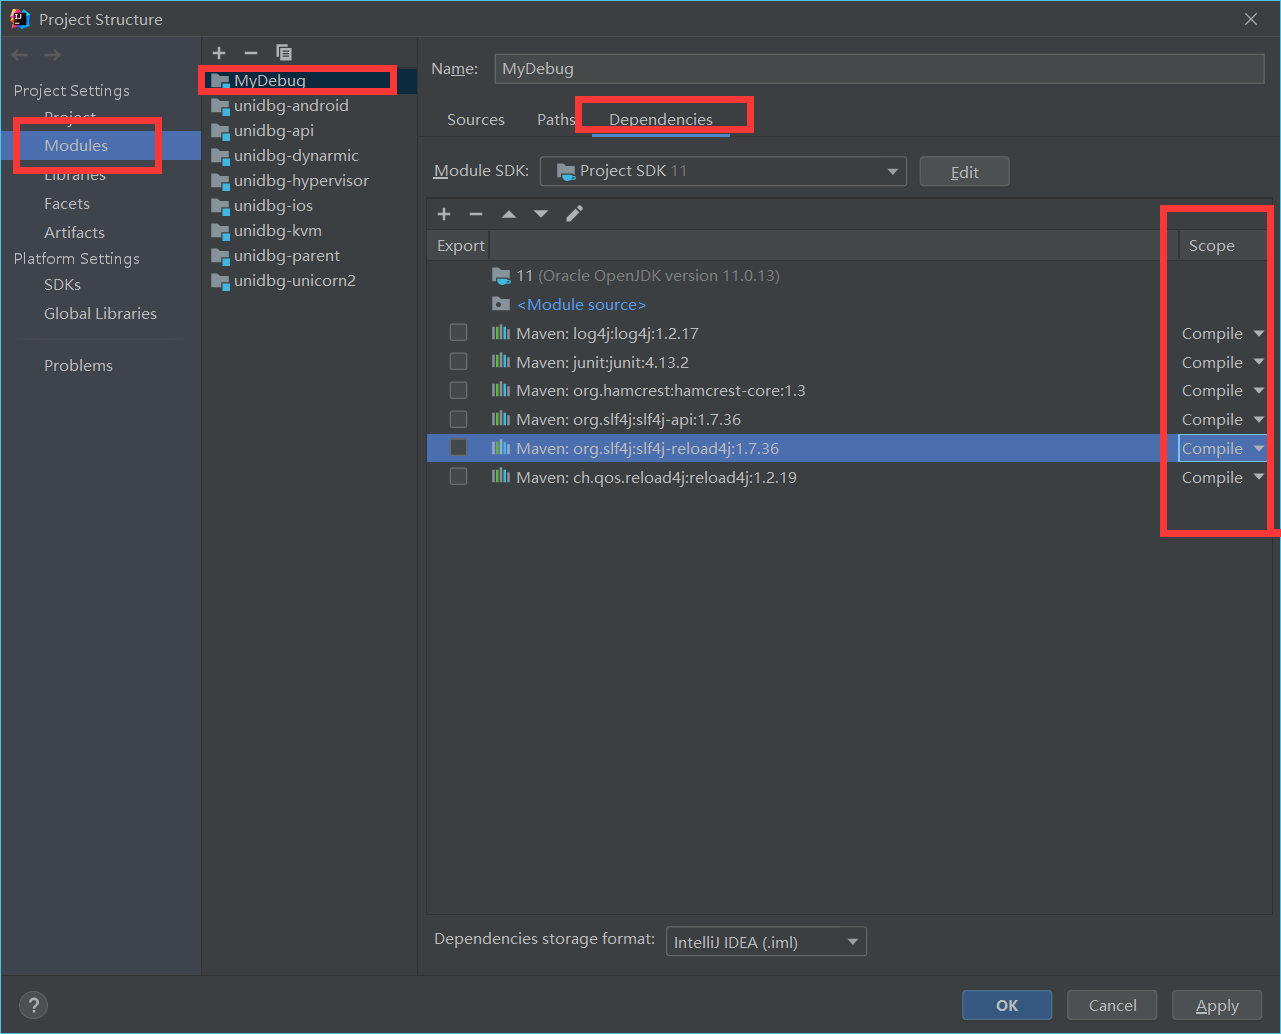Click the Apply button

(x=1217, y=1006)
